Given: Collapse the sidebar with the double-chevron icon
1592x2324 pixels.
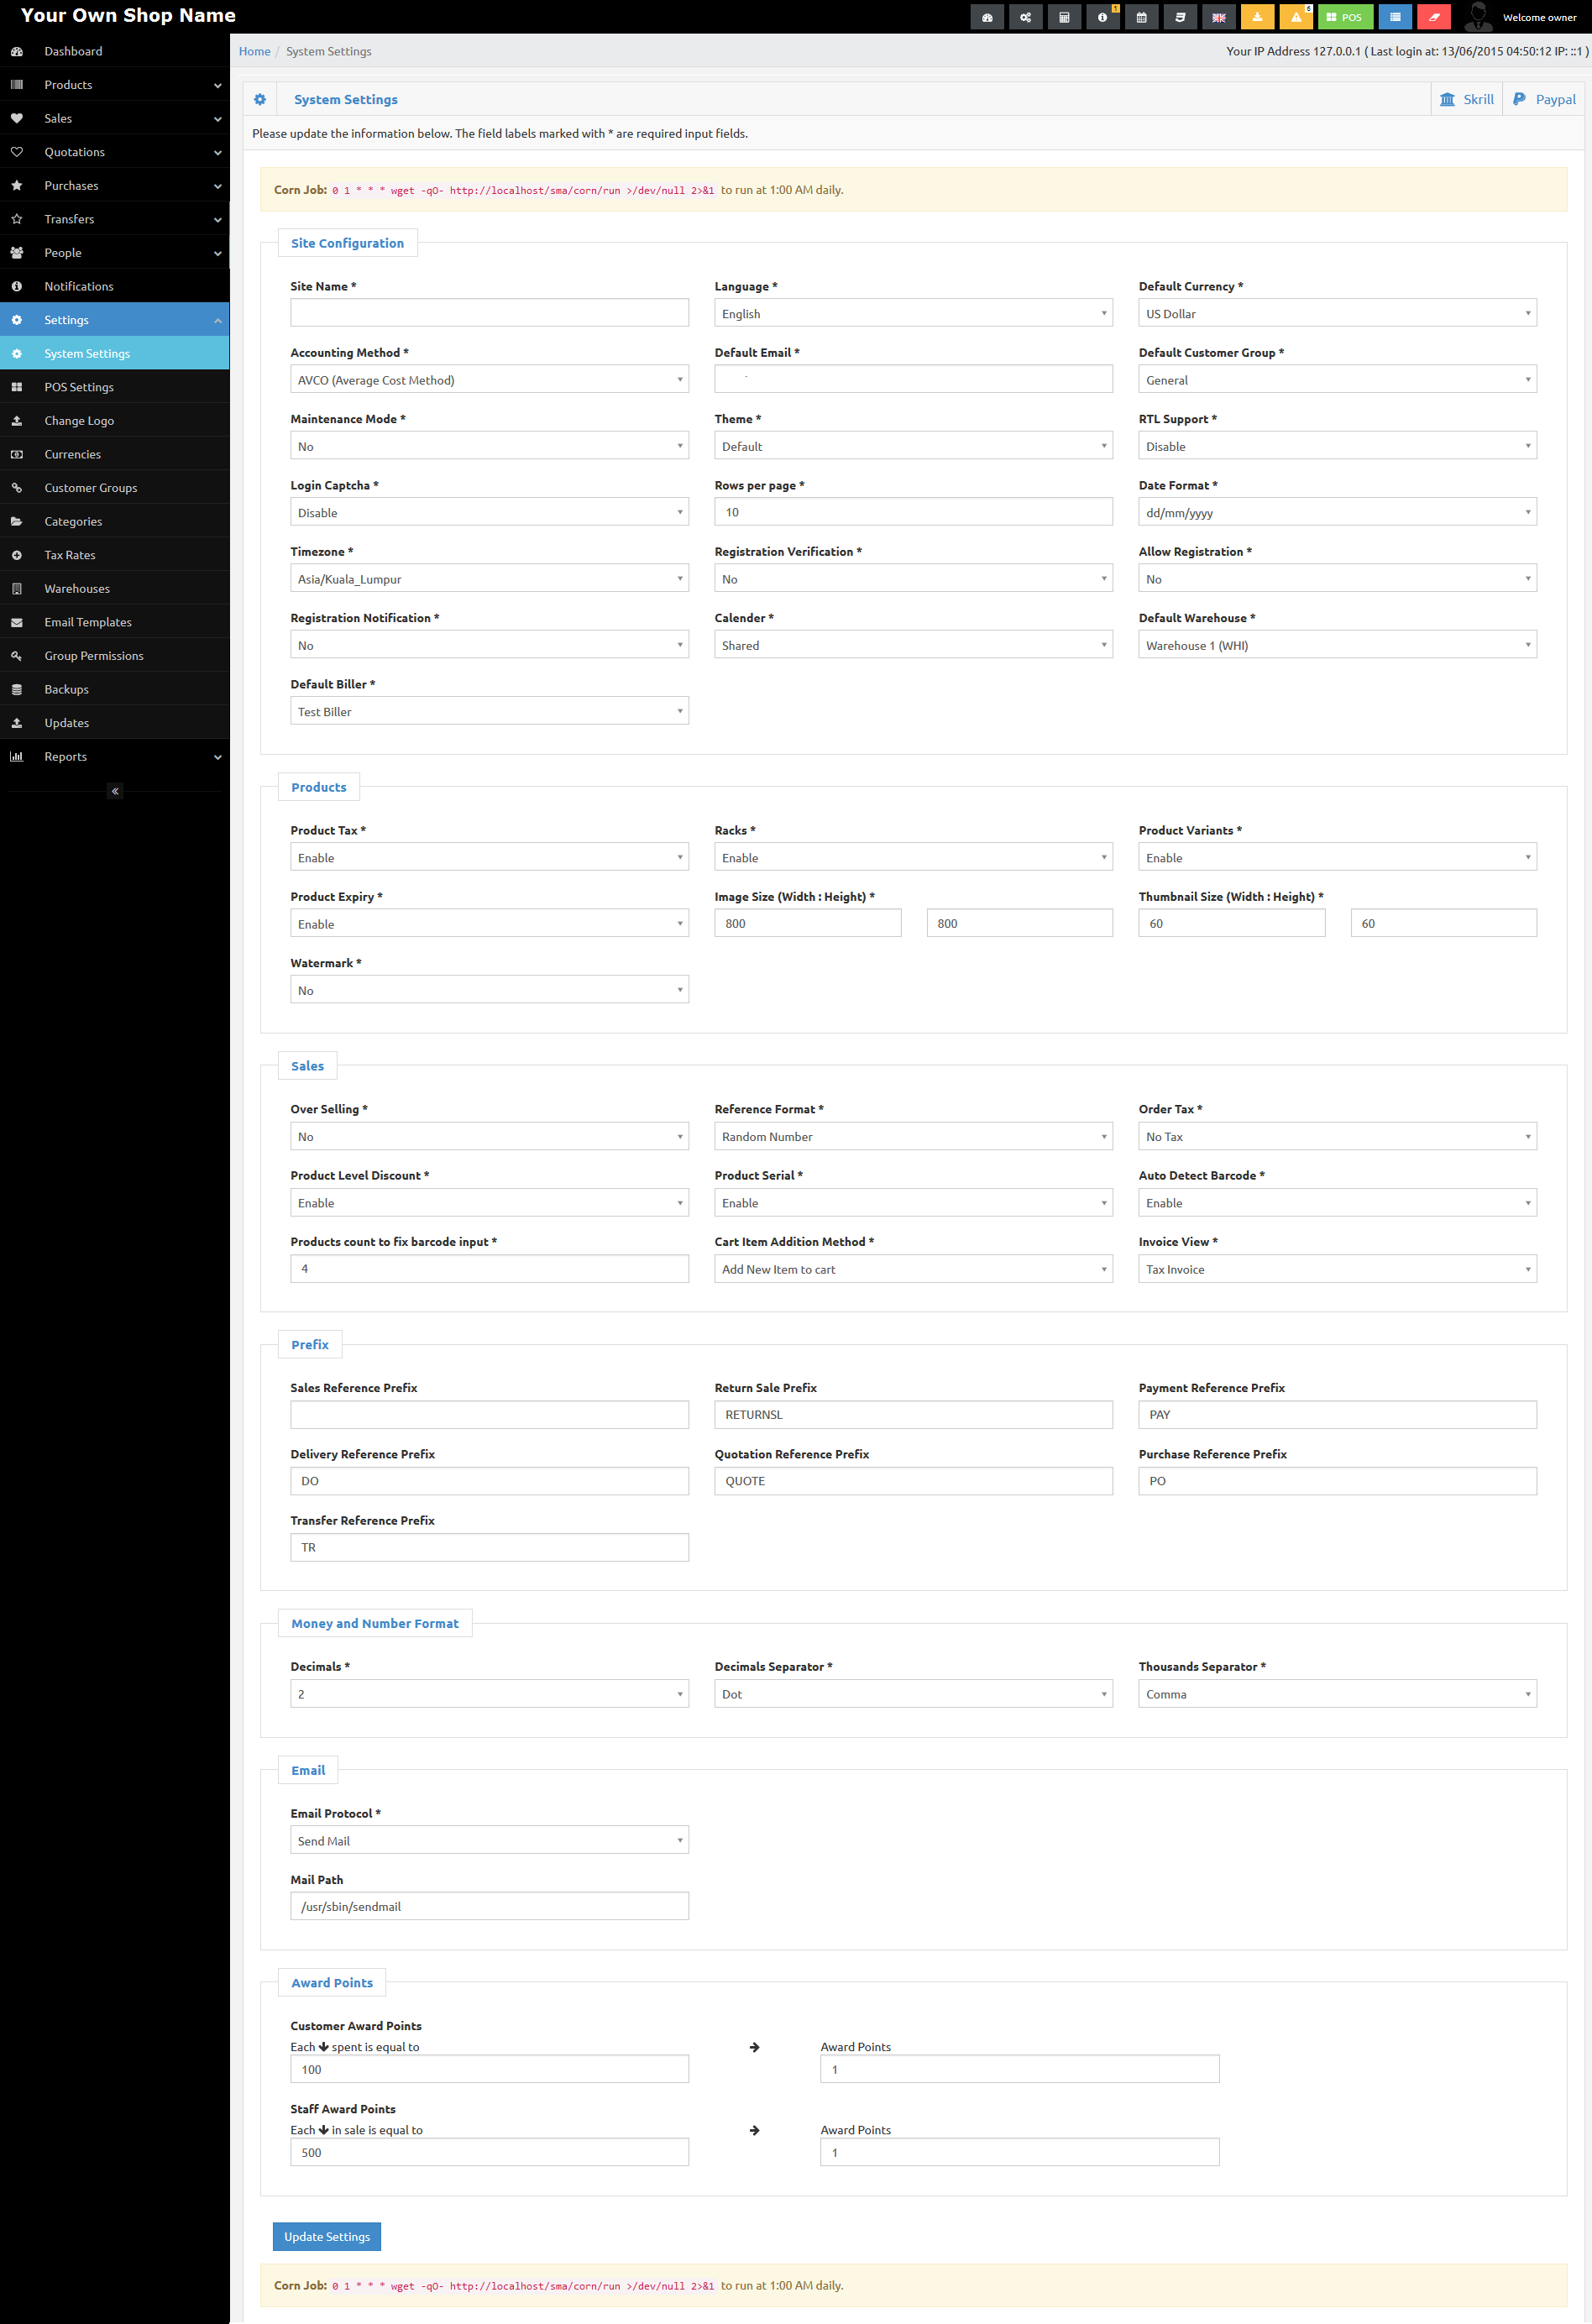Looking at the screenshot, I should (x=115, y=791).
